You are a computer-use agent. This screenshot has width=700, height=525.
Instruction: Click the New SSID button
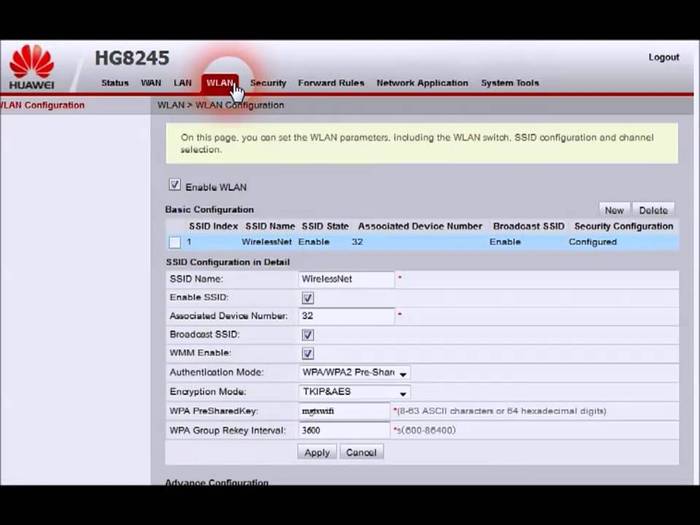613,210
